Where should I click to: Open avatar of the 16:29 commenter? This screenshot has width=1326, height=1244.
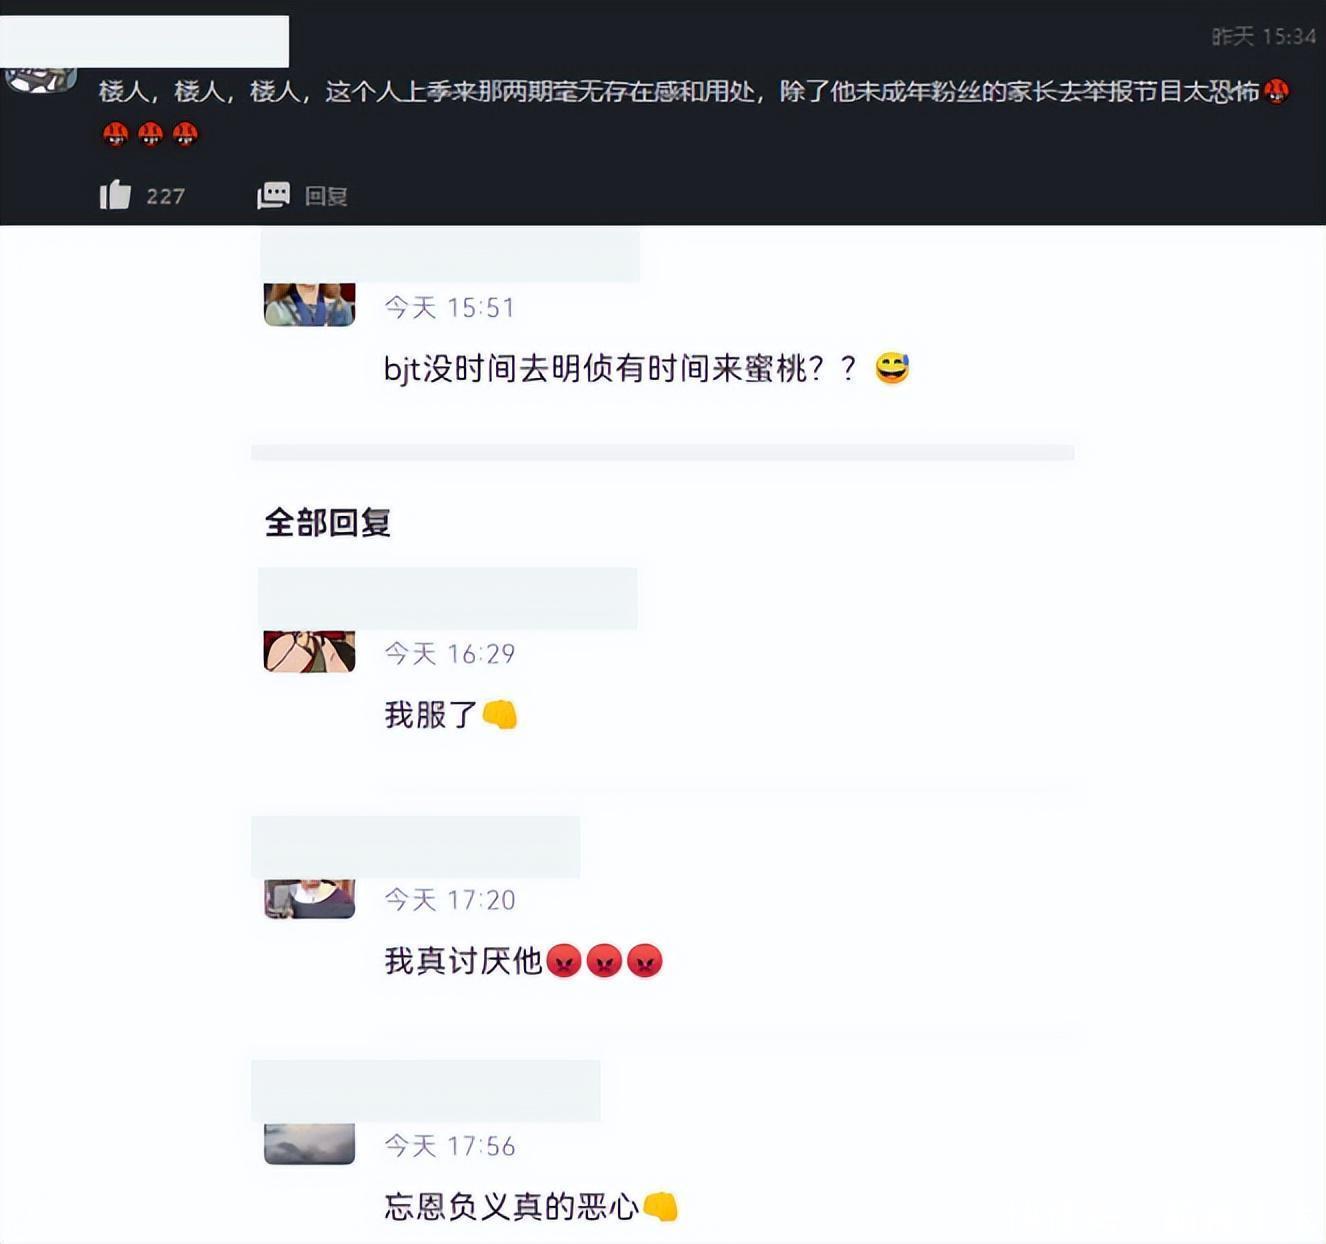309,652
